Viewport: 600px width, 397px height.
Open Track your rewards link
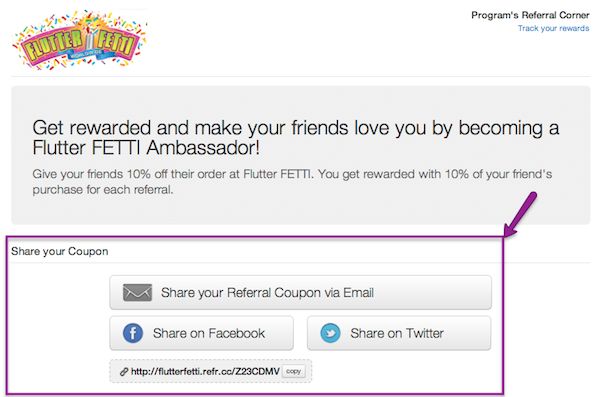(x=553, y=28)
